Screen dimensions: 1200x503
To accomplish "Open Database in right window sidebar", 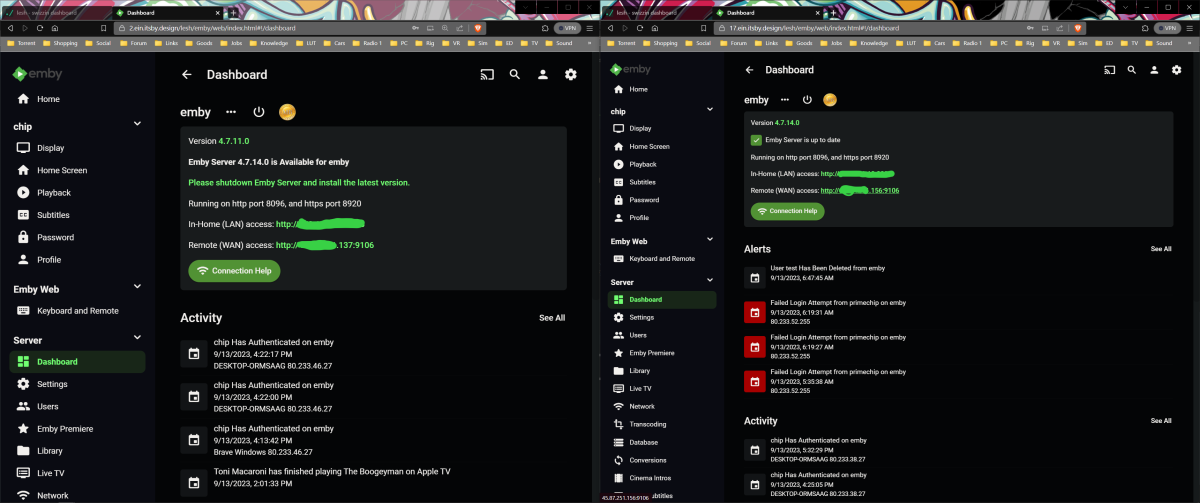I will point(663,442).
